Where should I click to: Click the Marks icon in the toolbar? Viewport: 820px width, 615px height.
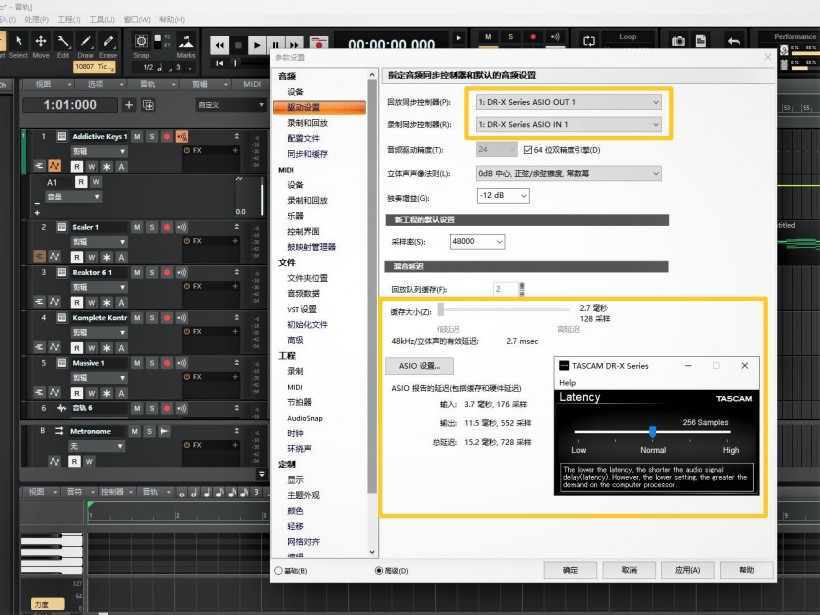(185, 40)
